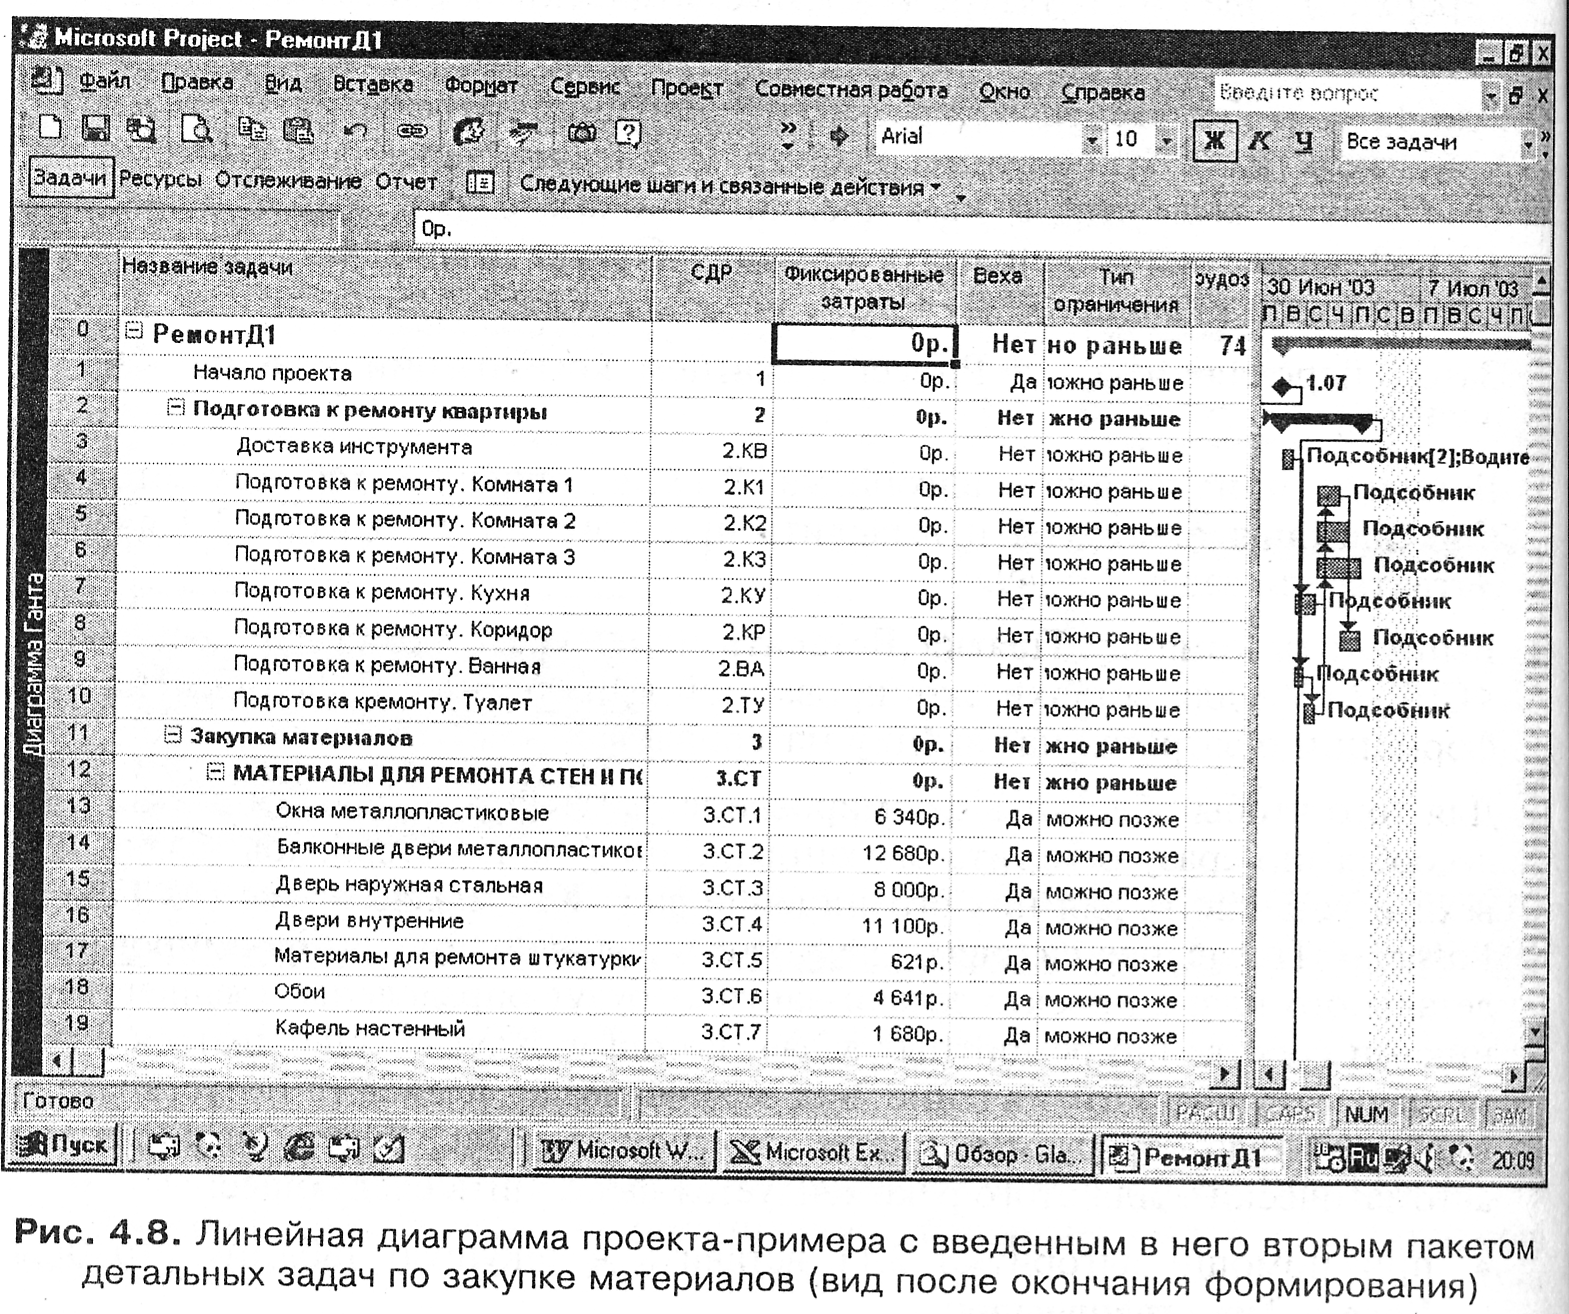Open the Вставка menu
Screen dimensions: 1569x1314
click(x=373, y=85)
